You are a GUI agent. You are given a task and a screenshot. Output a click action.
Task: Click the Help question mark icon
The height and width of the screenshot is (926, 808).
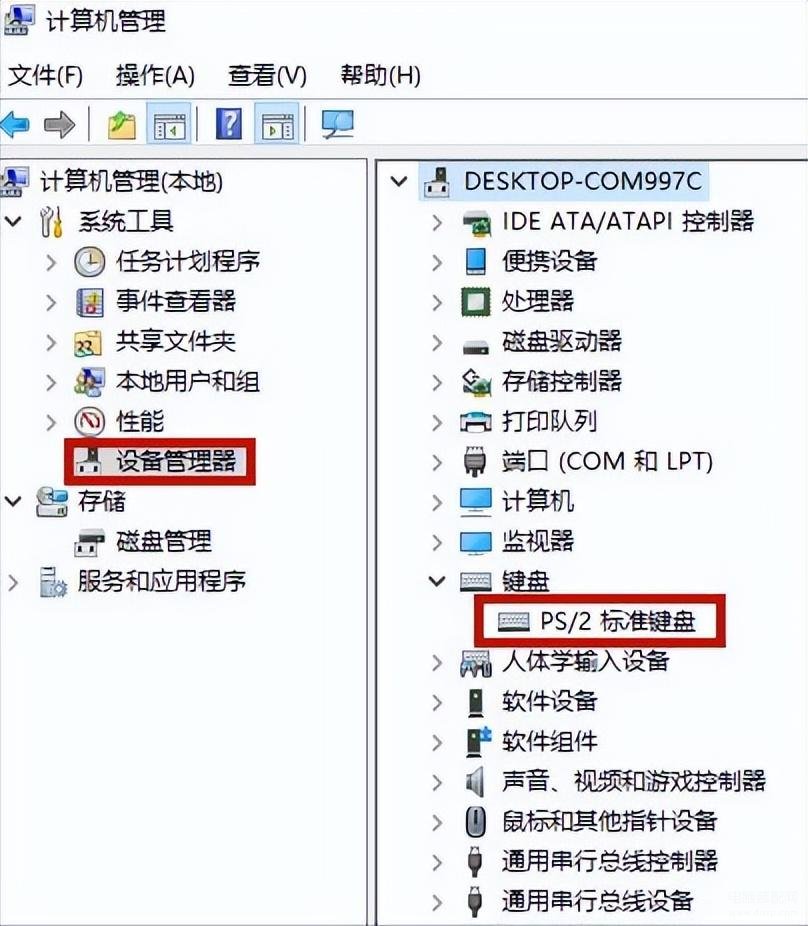click(x=229, y=123)
